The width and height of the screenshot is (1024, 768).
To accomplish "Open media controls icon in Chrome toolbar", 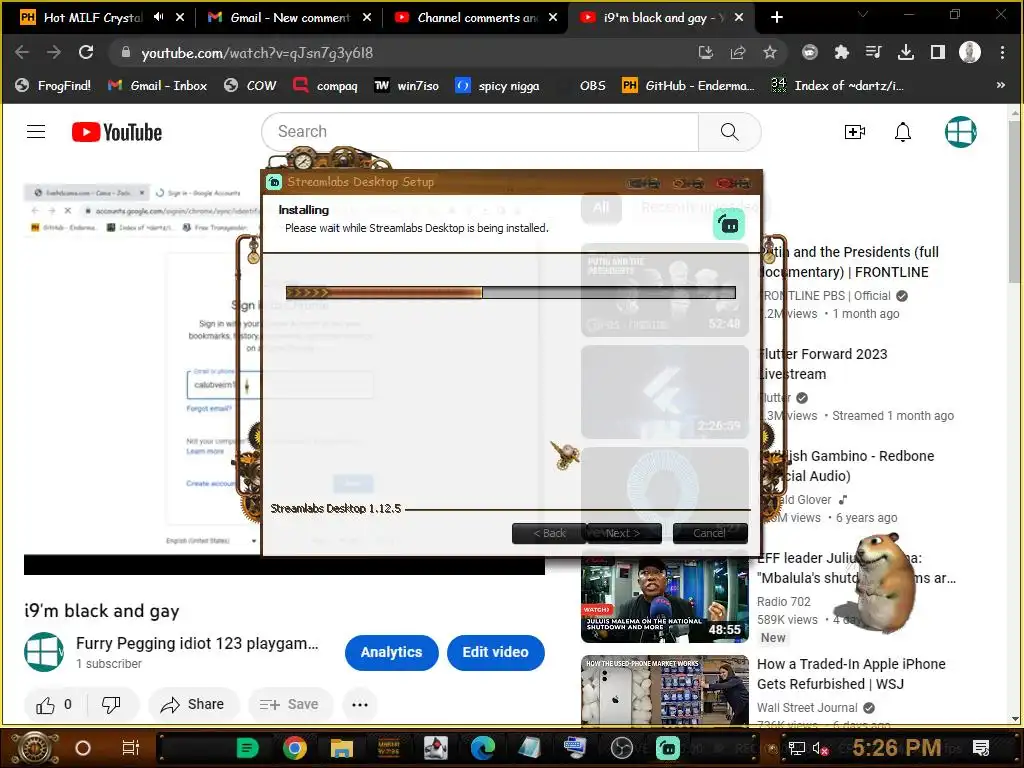I will 874,52.
